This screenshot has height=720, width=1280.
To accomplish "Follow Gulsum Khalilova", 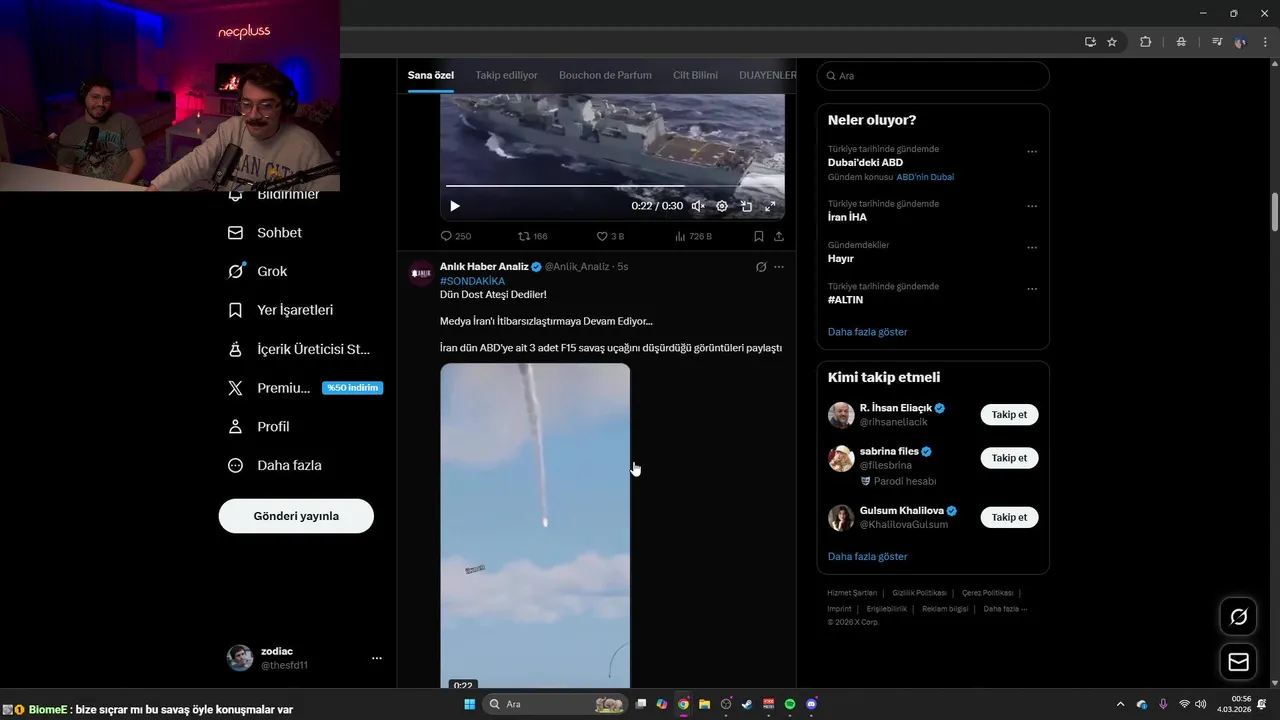I will click(1009, 517).
